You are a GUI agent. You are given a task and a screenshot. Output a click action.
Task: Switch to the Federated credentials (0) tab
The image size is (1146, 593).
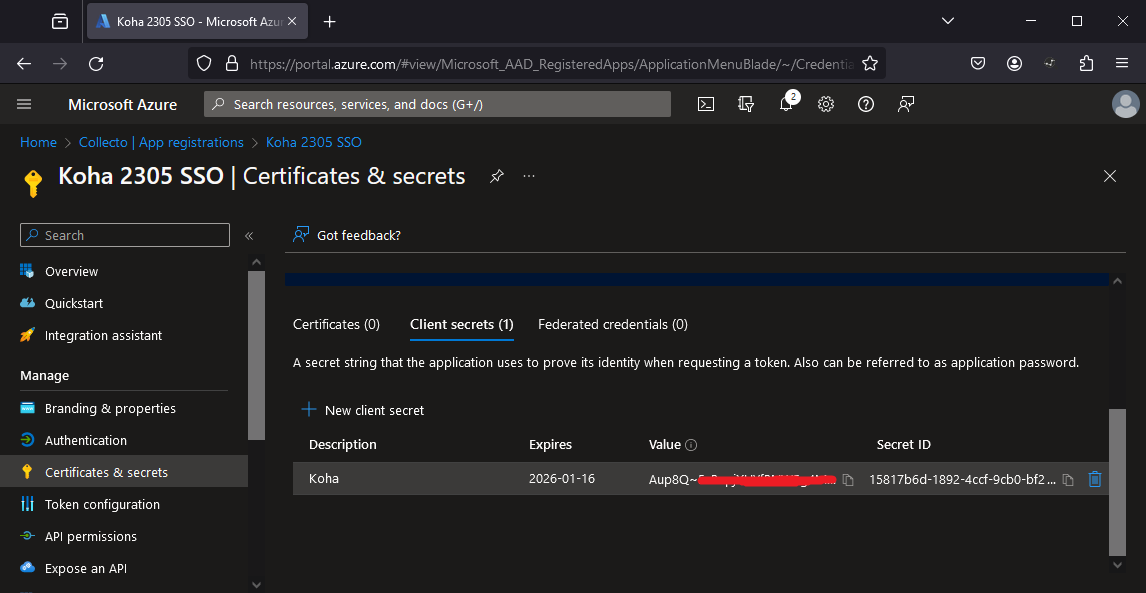point(612,324)
